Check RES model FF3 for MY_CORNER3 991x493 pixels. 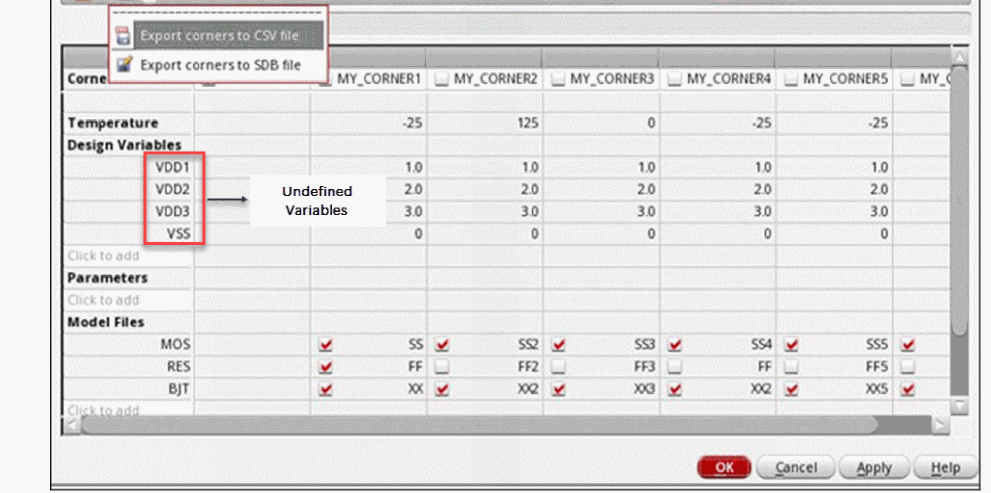point(559,367)
